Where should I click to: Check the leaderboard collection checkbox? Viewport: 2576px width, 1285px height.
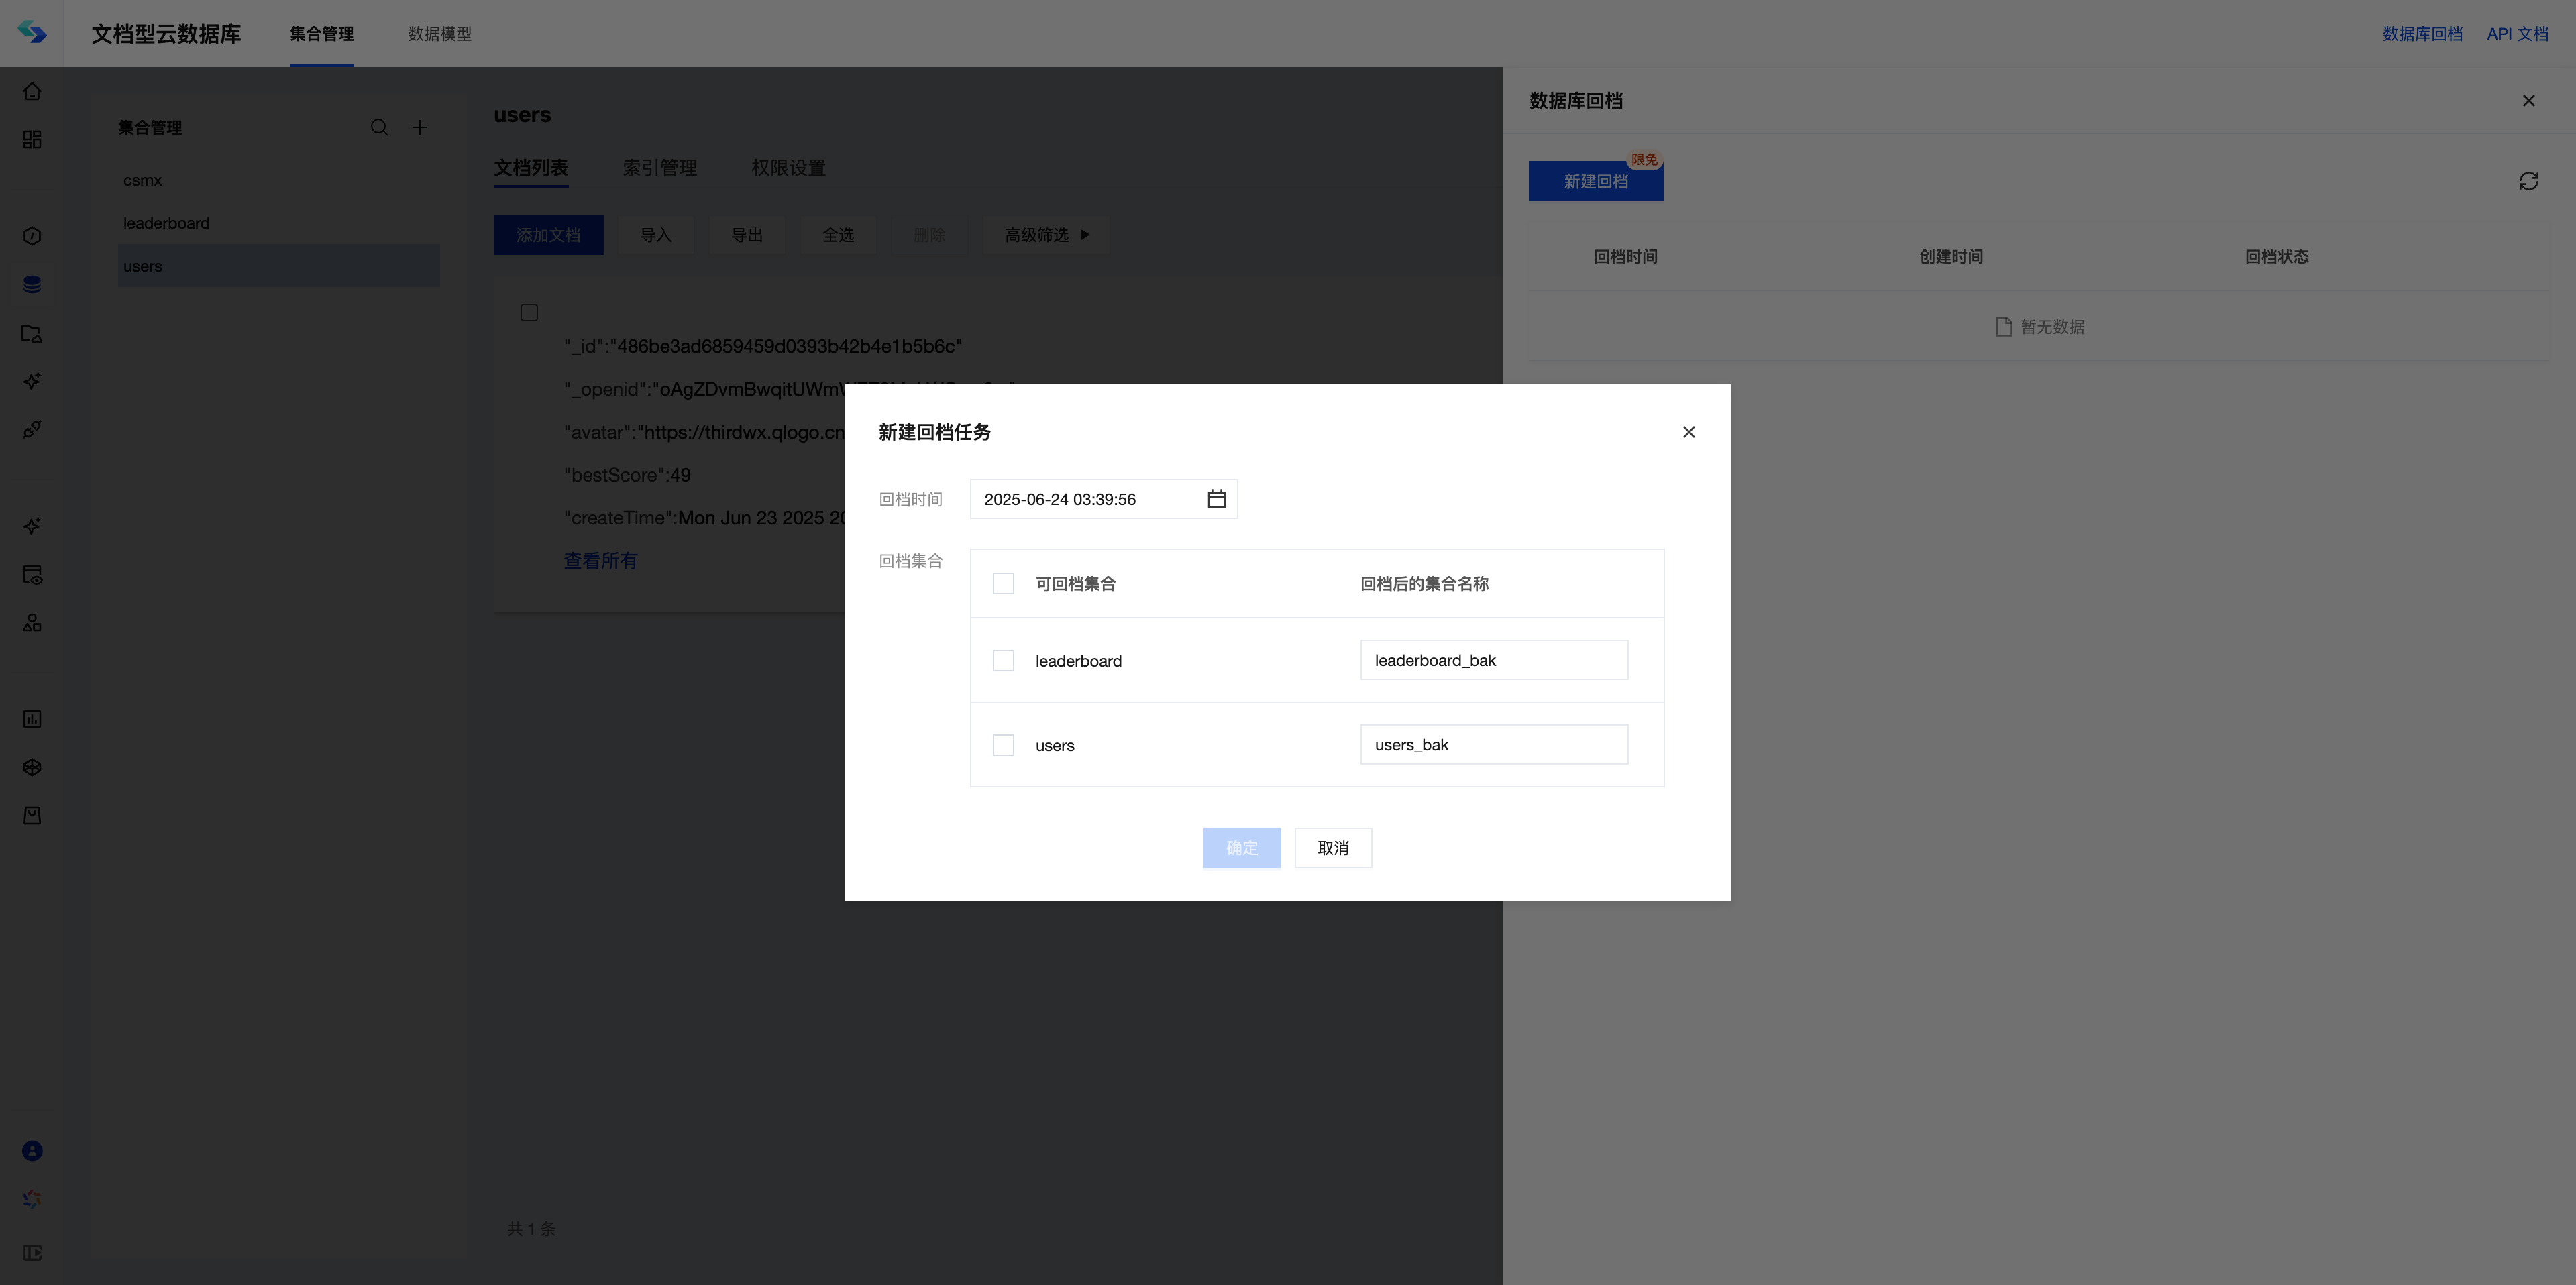tap(1003, 661)
